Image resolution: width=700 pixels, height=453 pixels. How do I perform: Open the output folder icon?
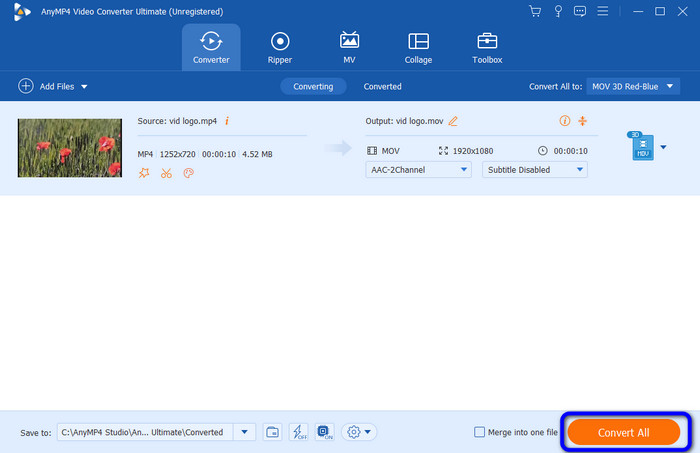coord(272,432)
